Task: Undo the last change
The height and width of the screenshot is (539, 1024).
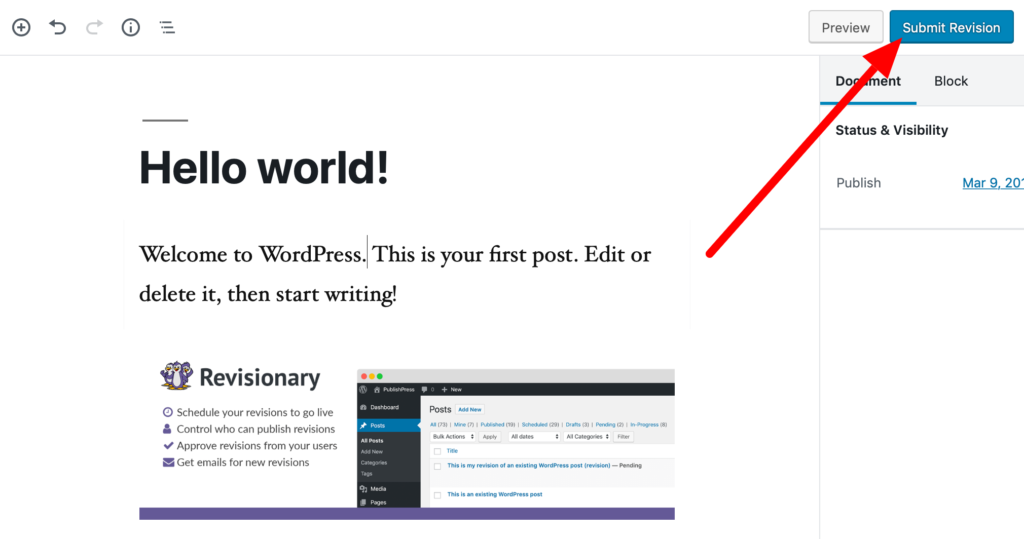Action: [x=57, y=27]
